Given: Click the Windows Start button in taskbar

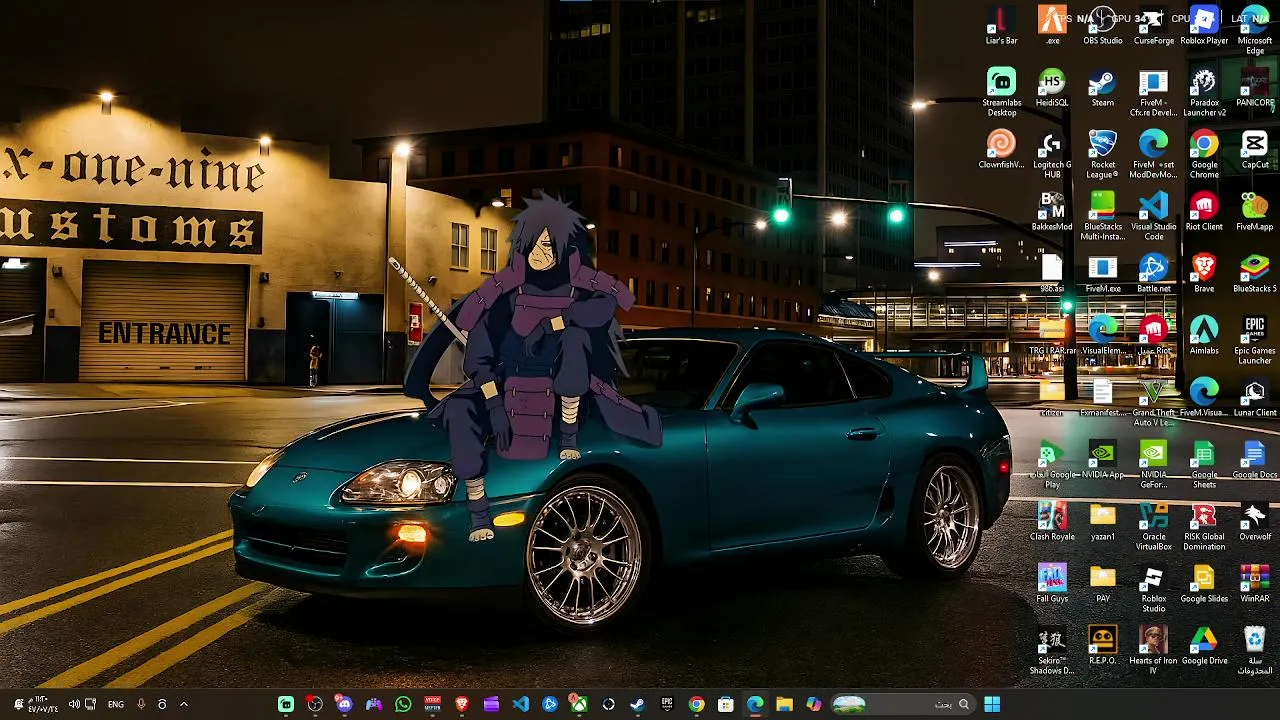Looking at the screenshot, I should [x=992, y=704].
